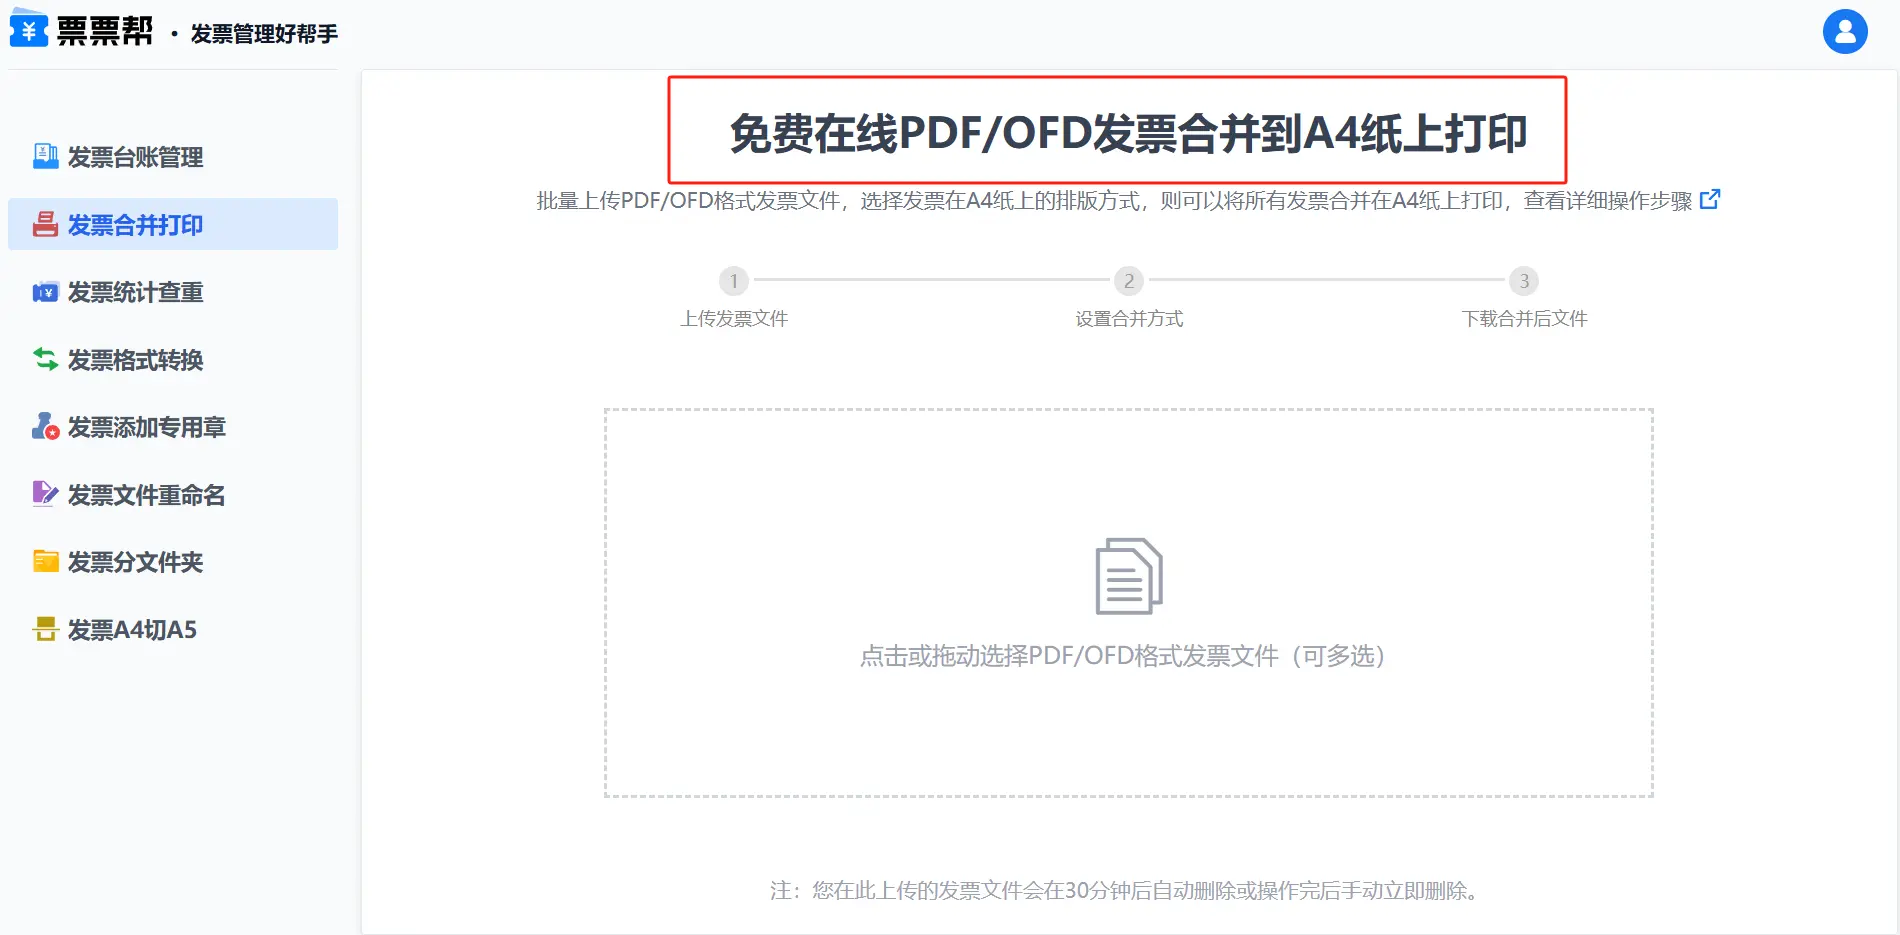1900x935 pixels.
Task: Open the external link icon after 查看详细操作步骤
Action: pos(1710,200)
